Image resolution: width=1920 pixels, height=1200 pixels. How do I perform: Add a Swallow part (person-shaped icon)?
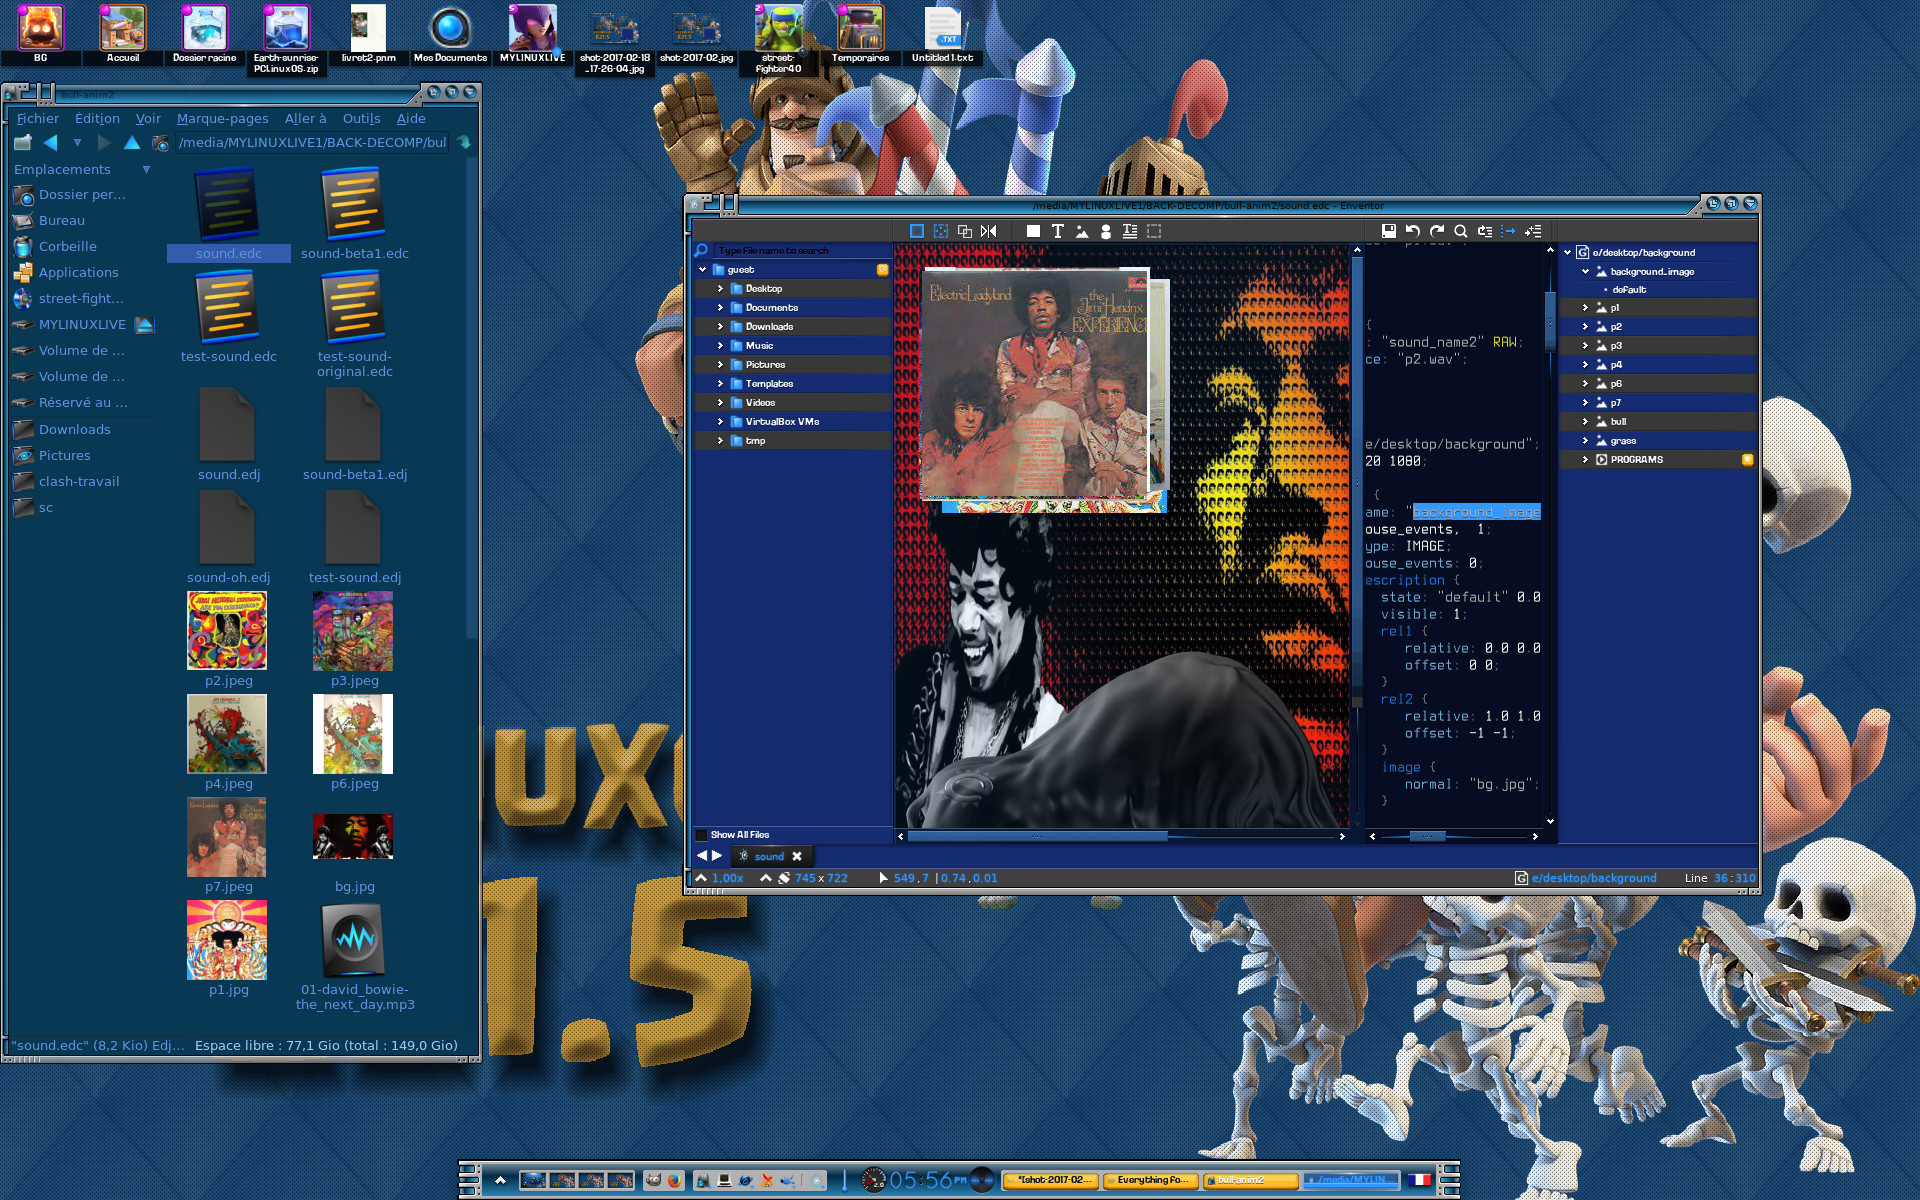(x=1106, y=231)
